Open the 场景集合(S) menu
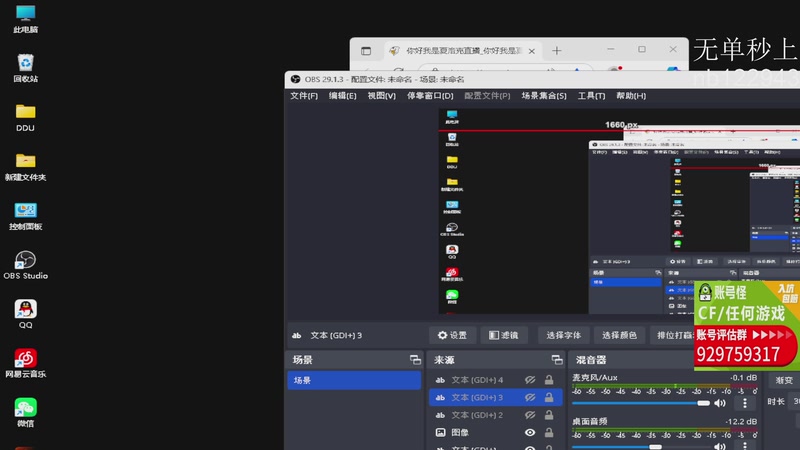This screenshot has width=800, height=450. 544,95
